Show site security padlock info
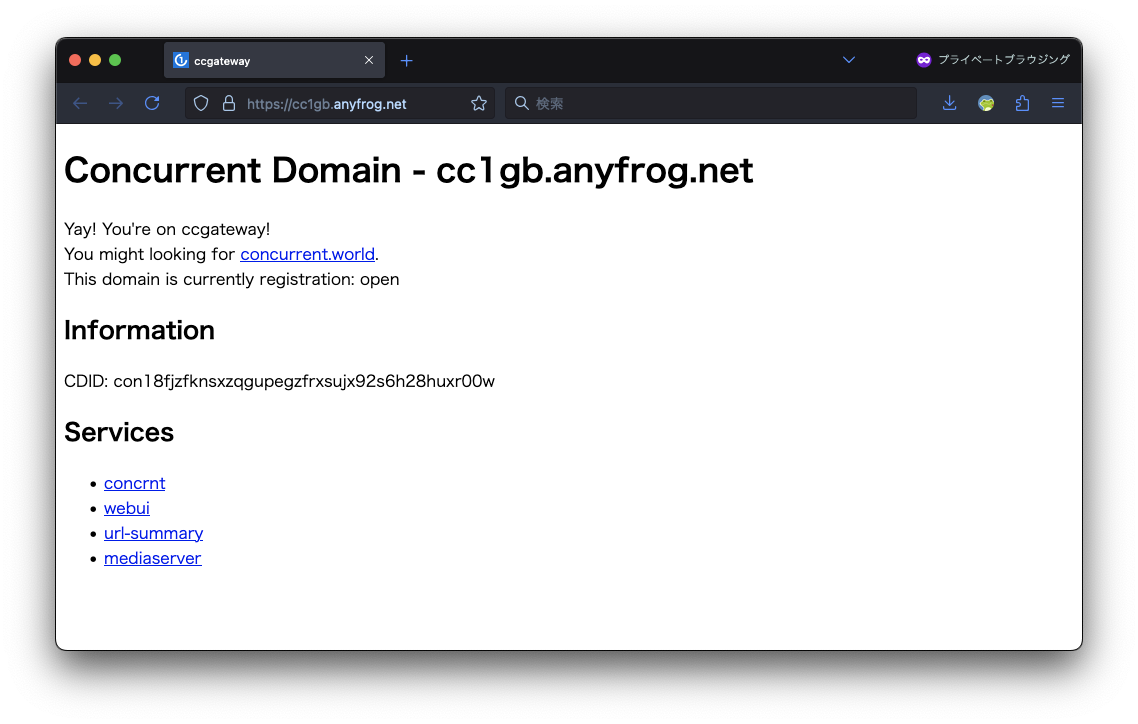Screen dimensions: 1138x724 (x=228, y=103)
